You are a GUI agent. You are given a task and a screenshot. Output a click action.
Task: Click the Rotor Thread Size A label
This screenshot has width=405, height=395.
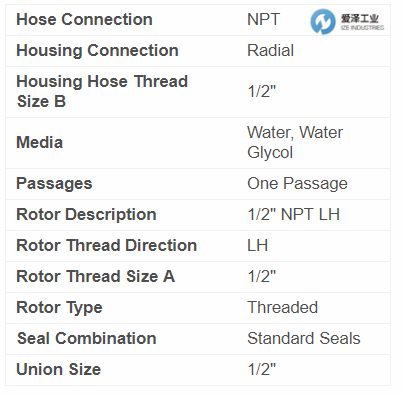(x=95, y=276)
